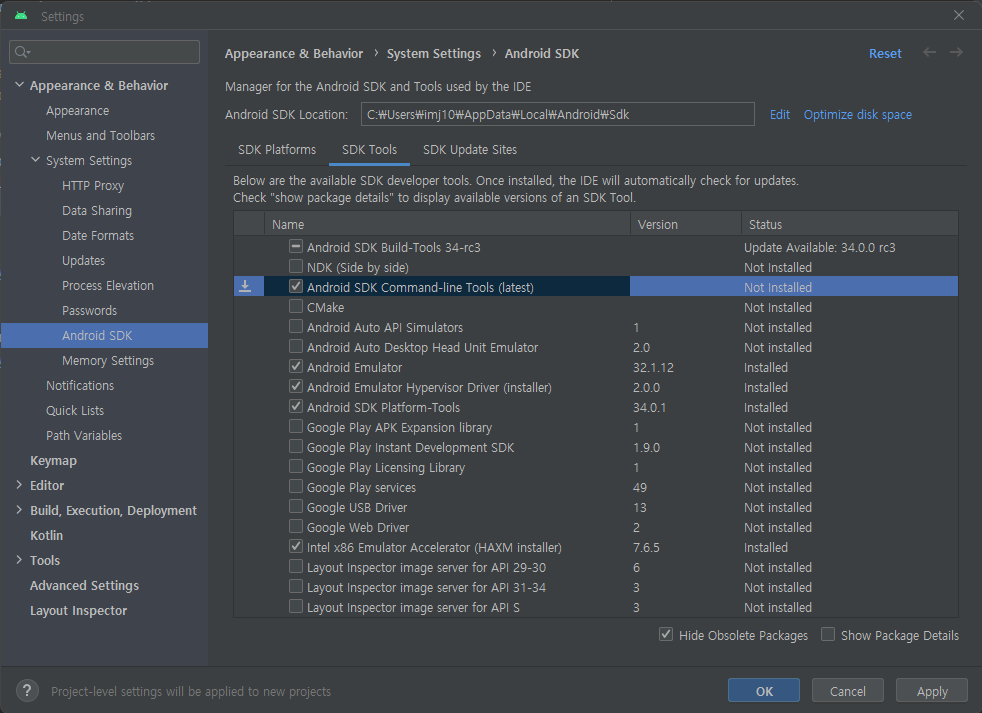The width and height of the screenshot is (982, 713).
Task: Sort by Version column header
Action: 686,224
